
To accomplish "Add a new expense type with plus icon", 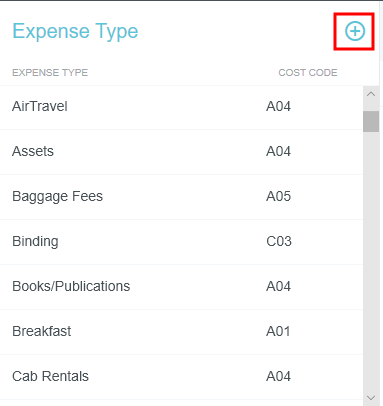I will [355, 31].
